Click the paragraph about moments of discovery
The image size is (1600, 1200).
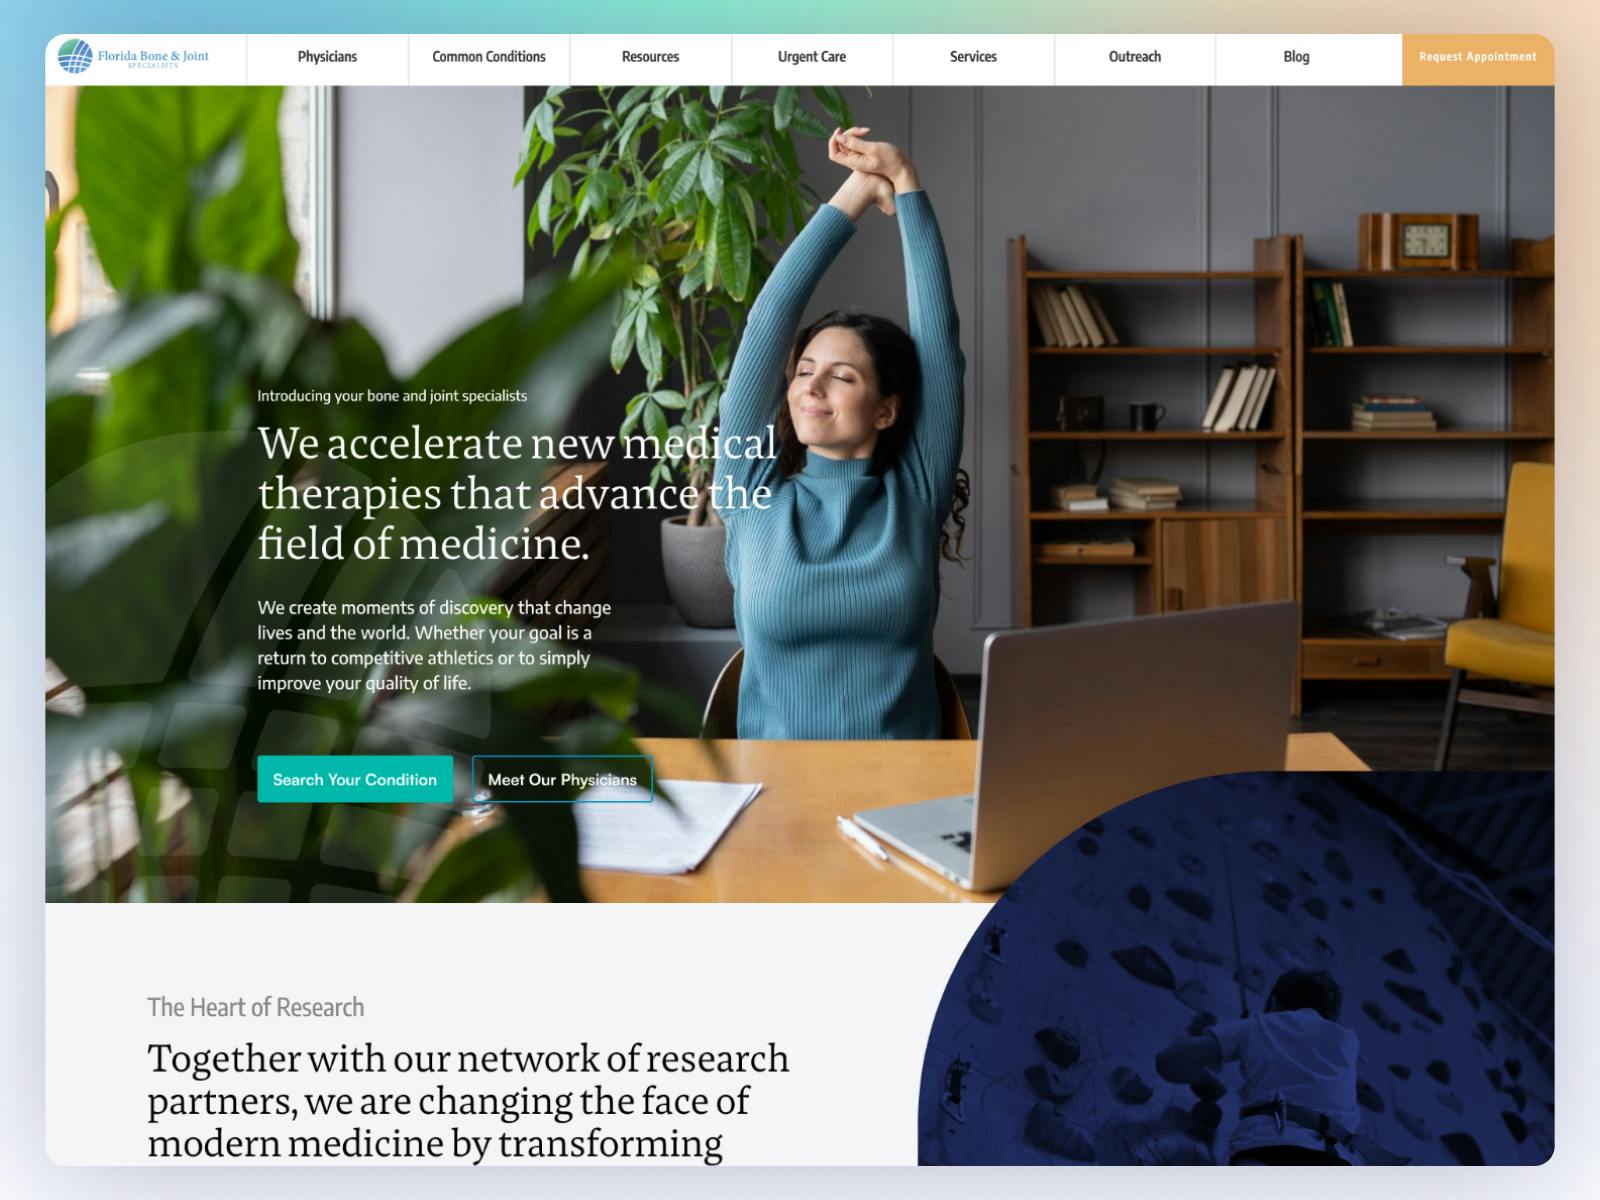[434, 645]
